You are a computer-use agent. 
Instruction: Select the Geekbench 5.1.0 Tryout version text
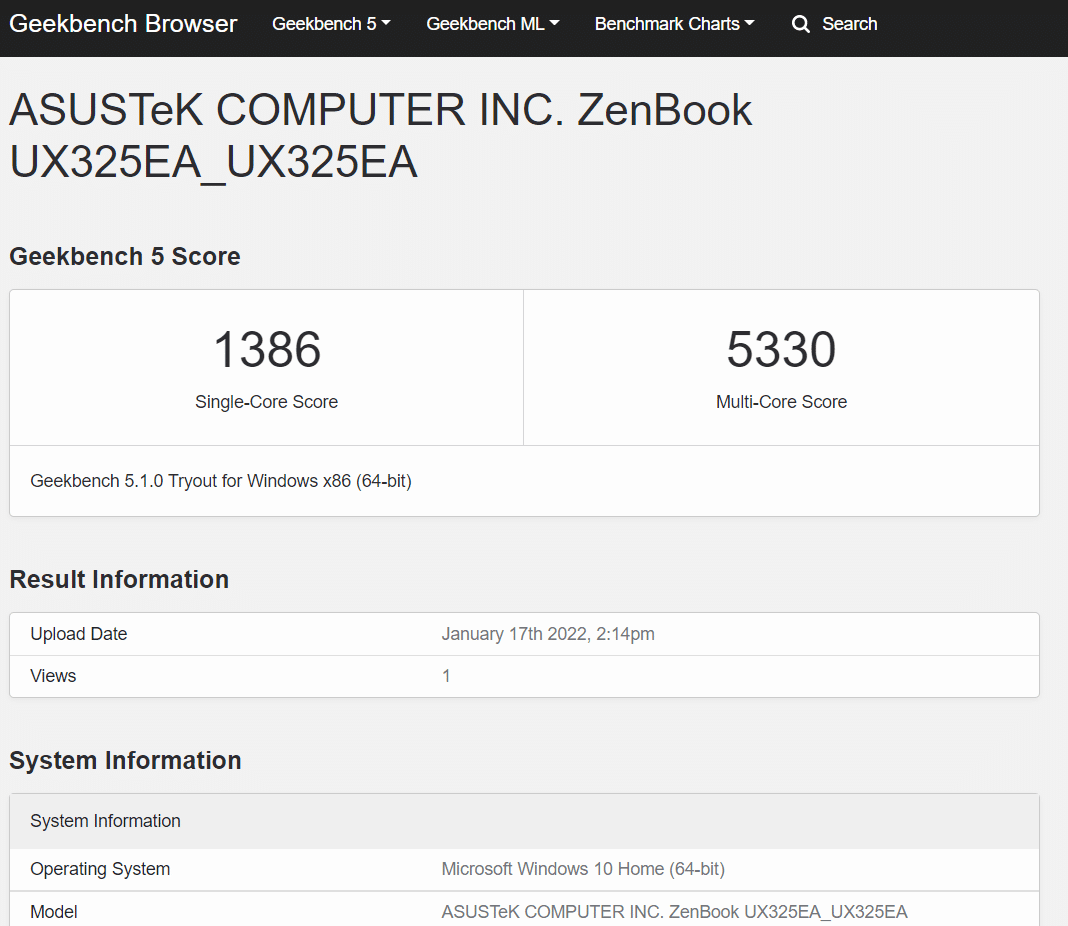click(221, 481)
